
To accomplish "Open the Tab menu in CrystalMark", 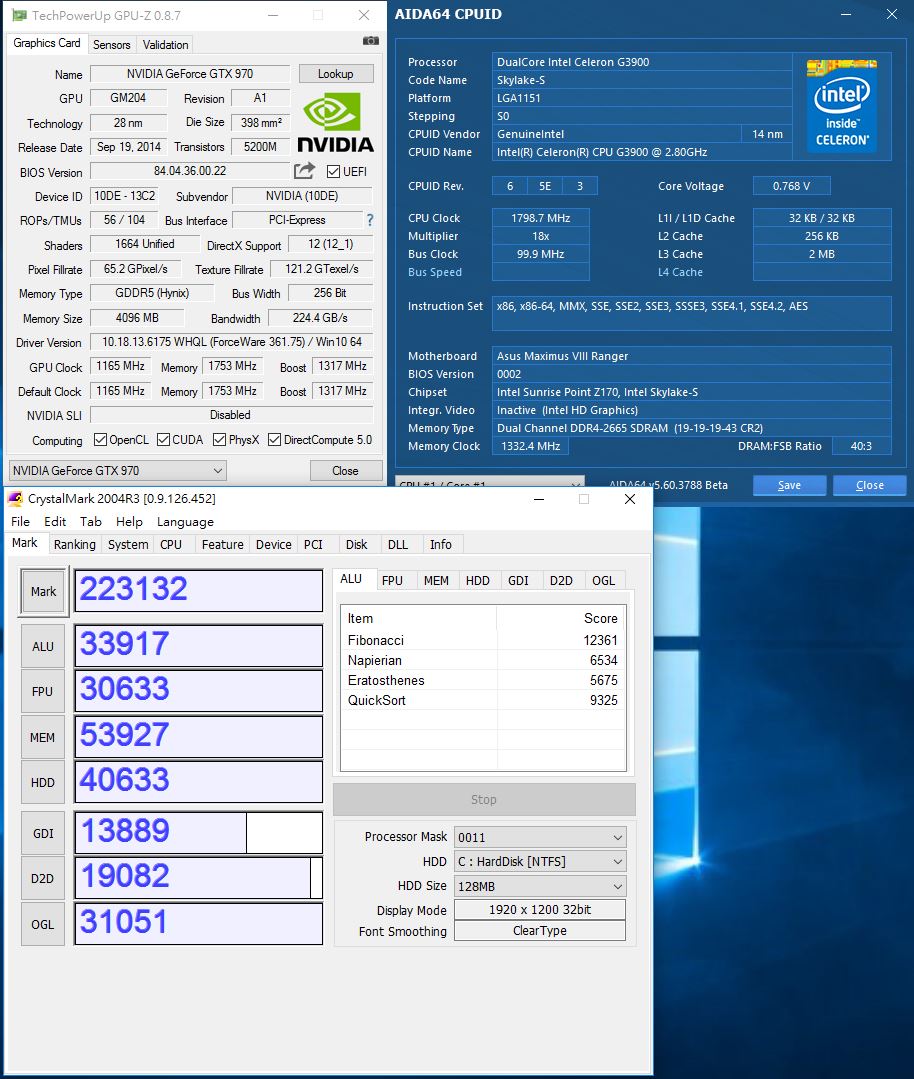I will [90, 522].
